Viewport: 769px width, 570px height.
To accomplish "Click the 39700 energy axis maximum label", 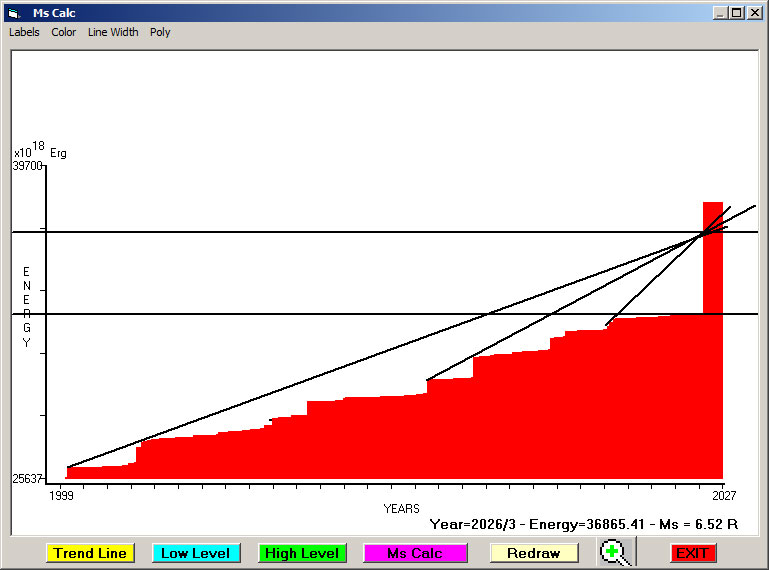I will point(27,166).
